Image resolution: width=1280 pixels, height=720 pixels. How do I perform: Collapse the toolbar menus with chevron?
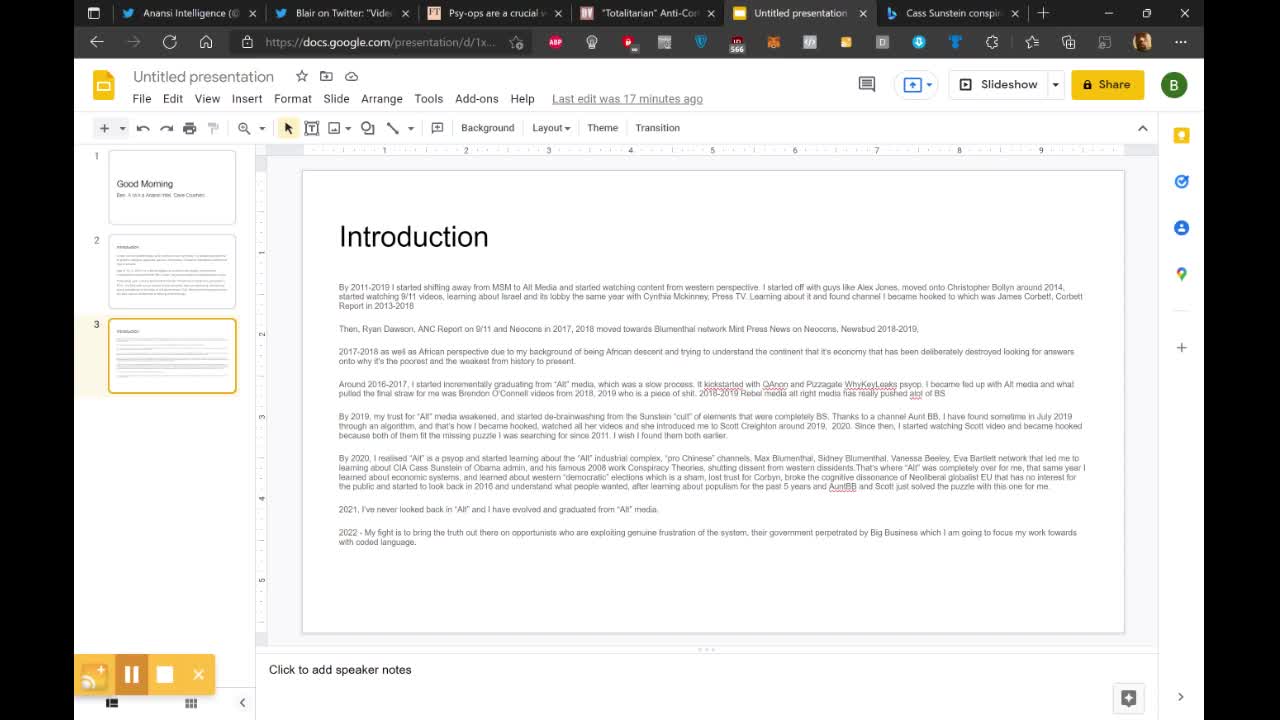(1142, 128)
